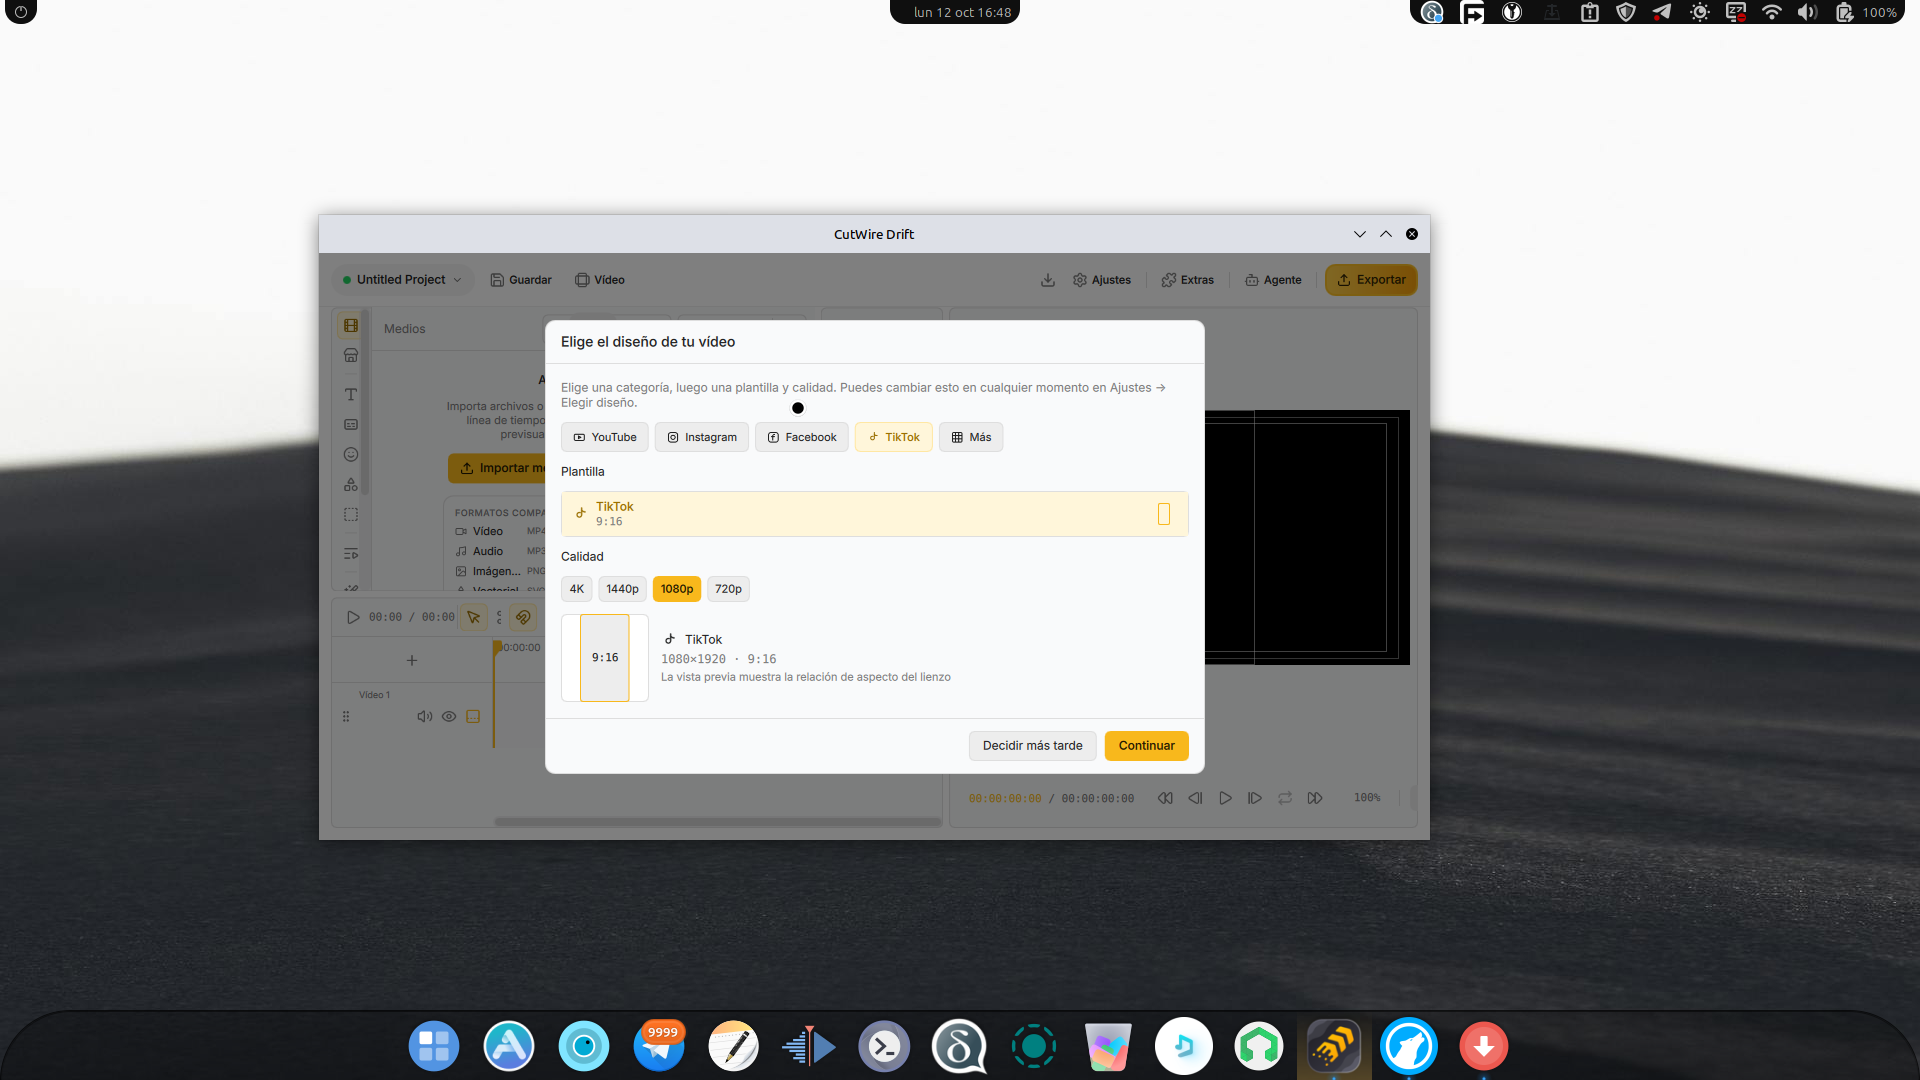Viewport: 1920px width, 1080px height.
Task: Play the preview video
Action: 1225,798
